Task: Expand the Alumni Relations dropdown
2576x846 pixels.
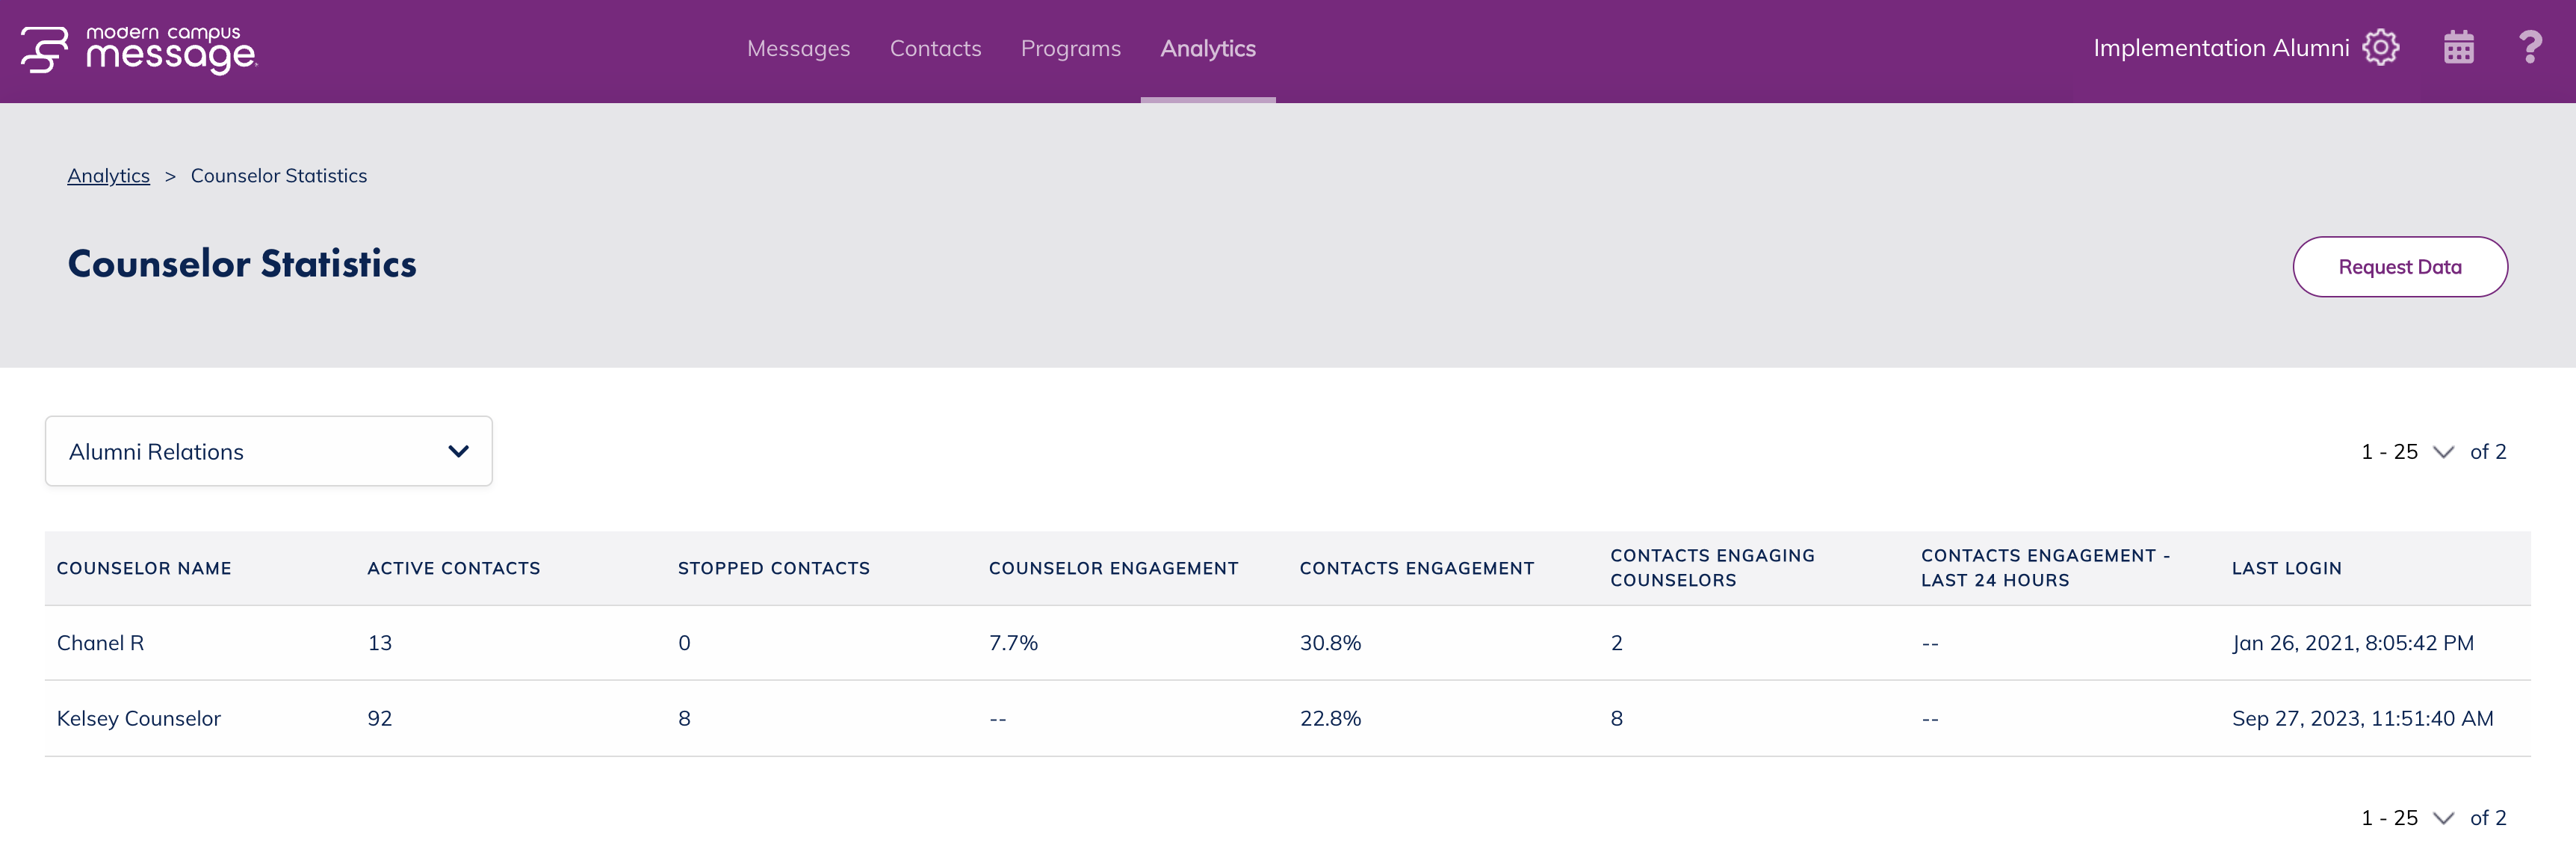Action: 268,451
